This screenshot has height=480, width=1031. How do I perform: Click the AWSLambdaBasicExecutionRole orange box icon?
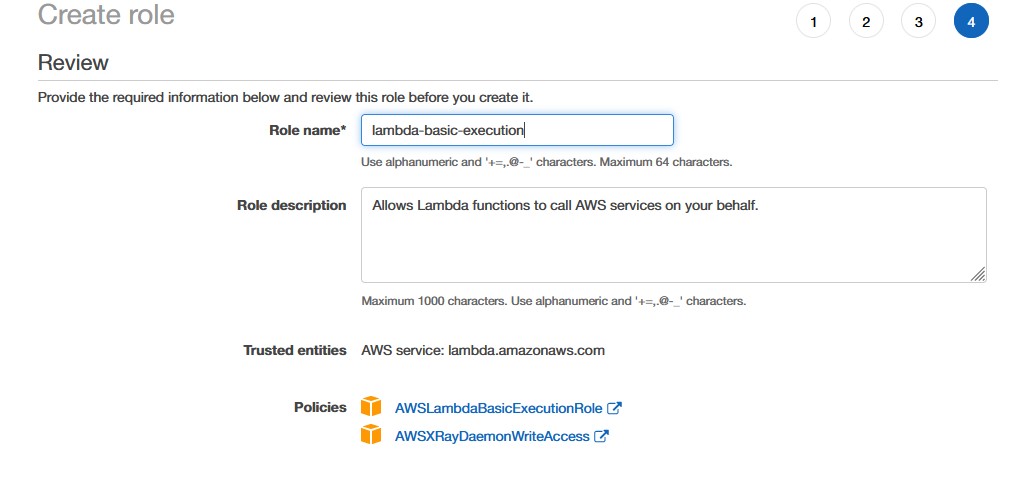point(371,406)
